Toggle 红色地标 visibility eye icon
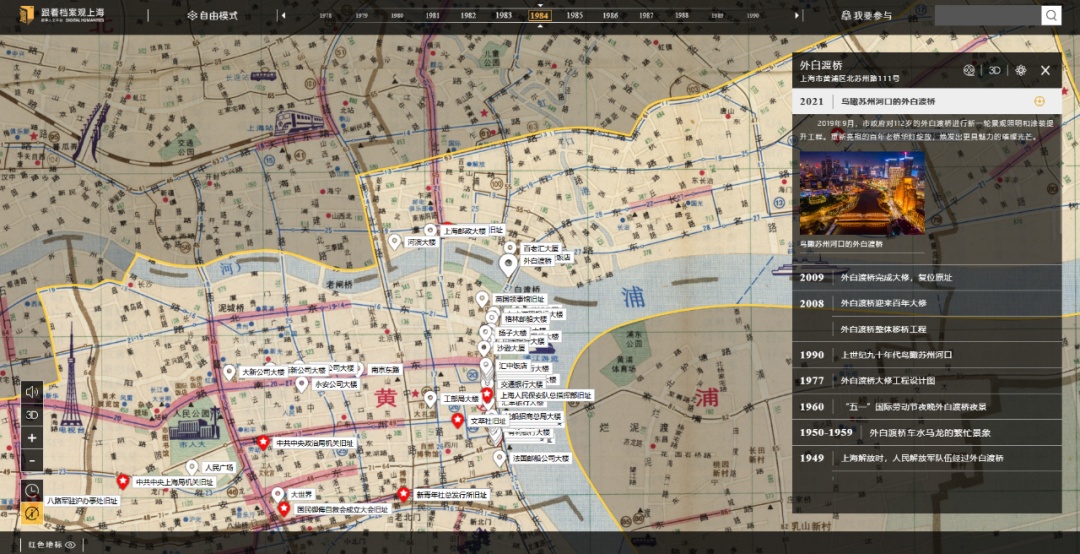Screen dimensions: 1080x554 (x=70, y=545)
